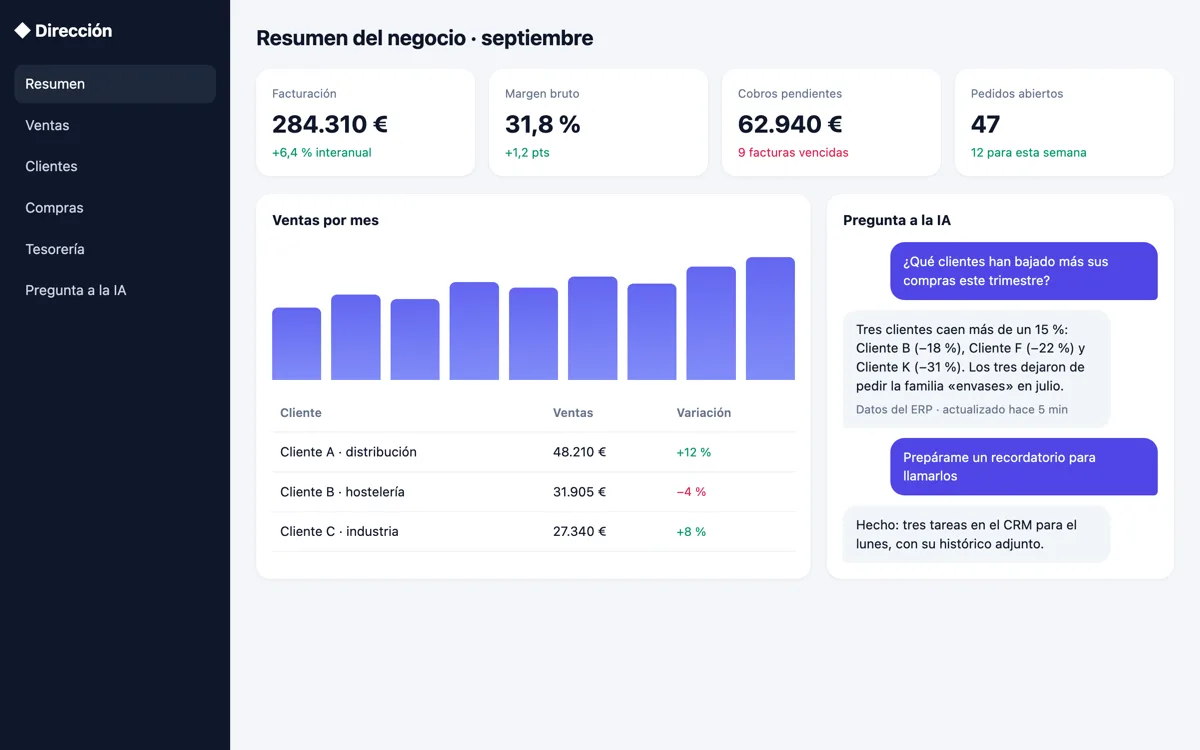Click the shortest first bar in the chart
Image resolution: width=1200 pixels, height=750 pixels.
coord(296,343)
